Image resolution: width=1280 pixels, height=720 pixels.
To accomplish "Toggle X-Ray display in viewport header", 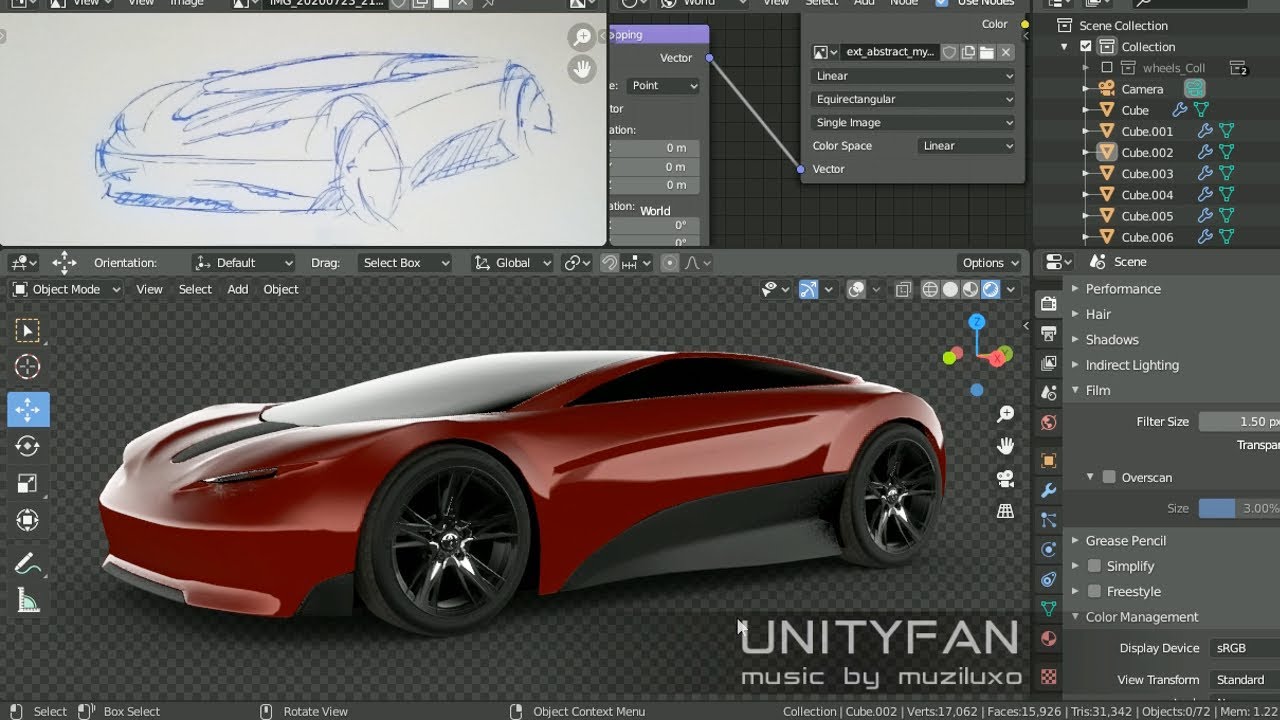I will coord(903,290).
